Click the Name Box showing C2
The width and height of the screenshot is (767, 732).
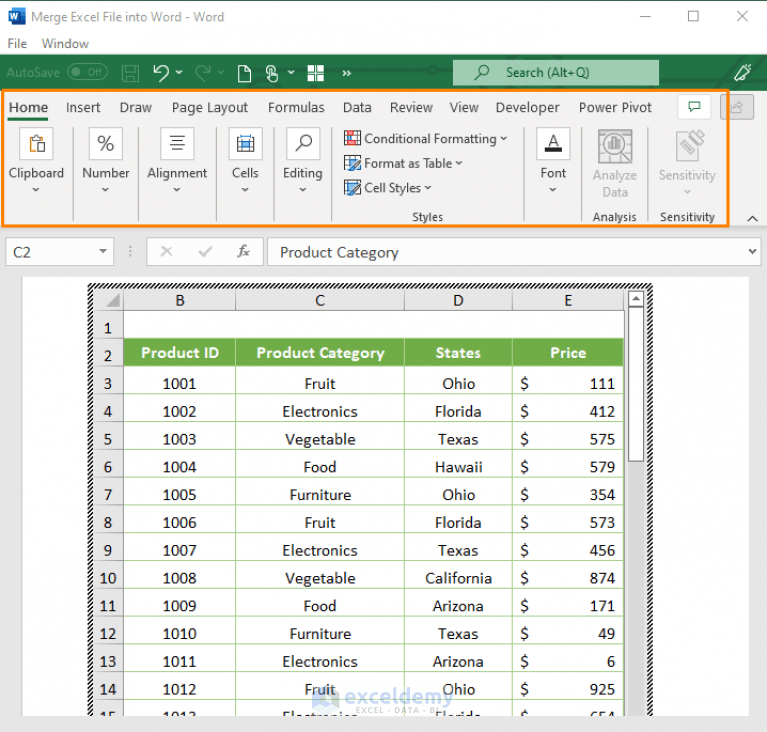coord(54,252)
